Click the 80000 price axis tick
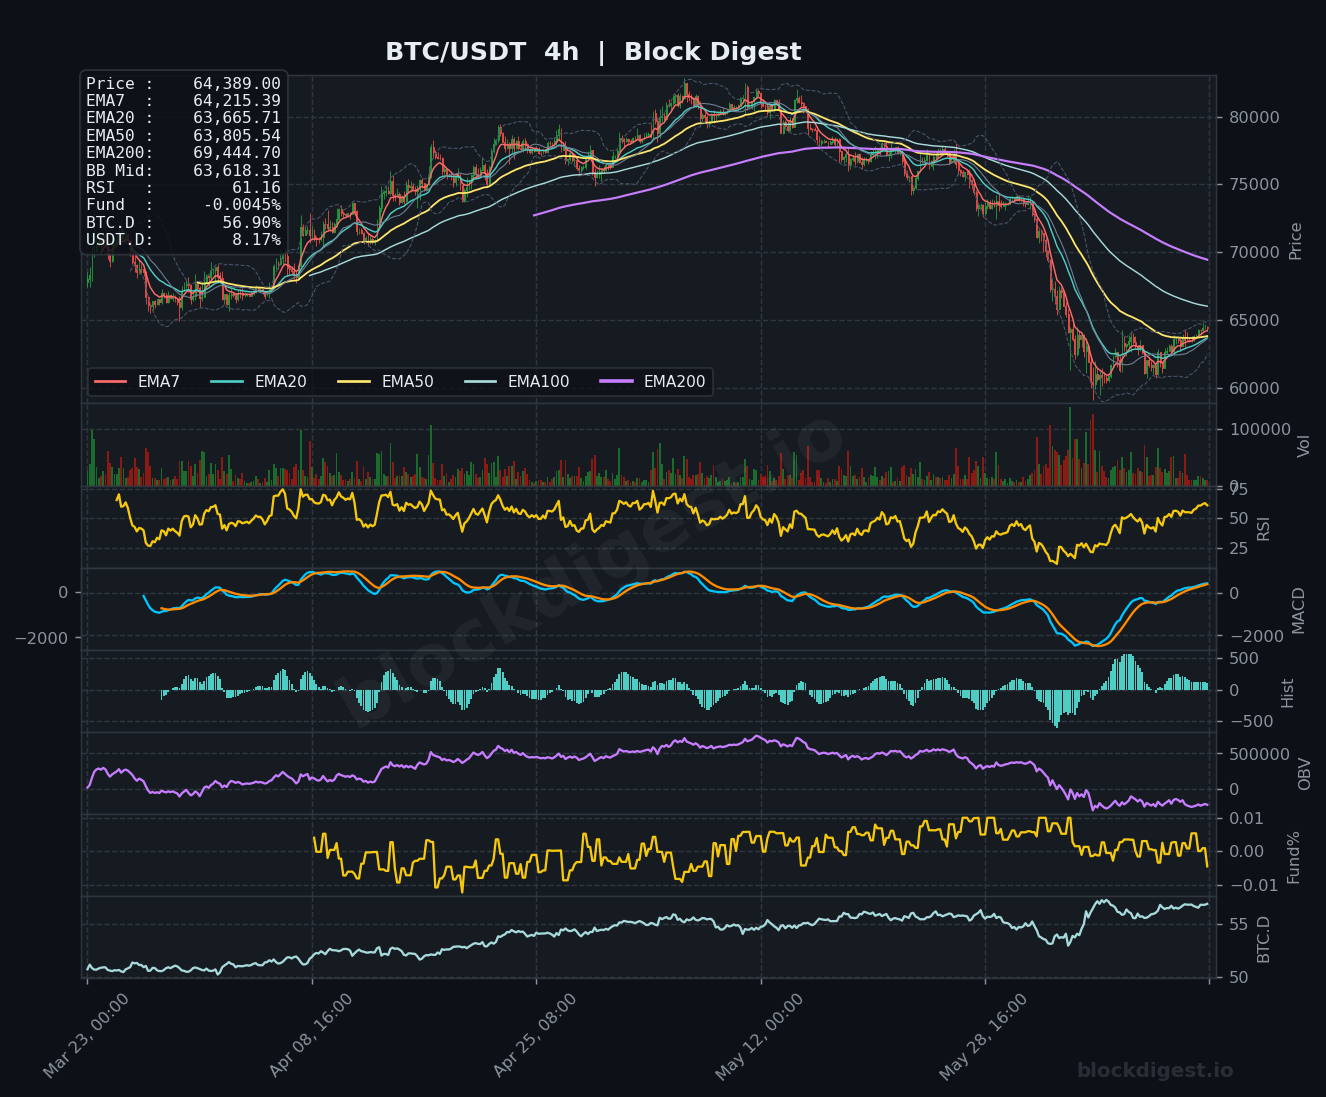The height and width of the screenshot is (1097, 1326). click(x=1253, y=117)
